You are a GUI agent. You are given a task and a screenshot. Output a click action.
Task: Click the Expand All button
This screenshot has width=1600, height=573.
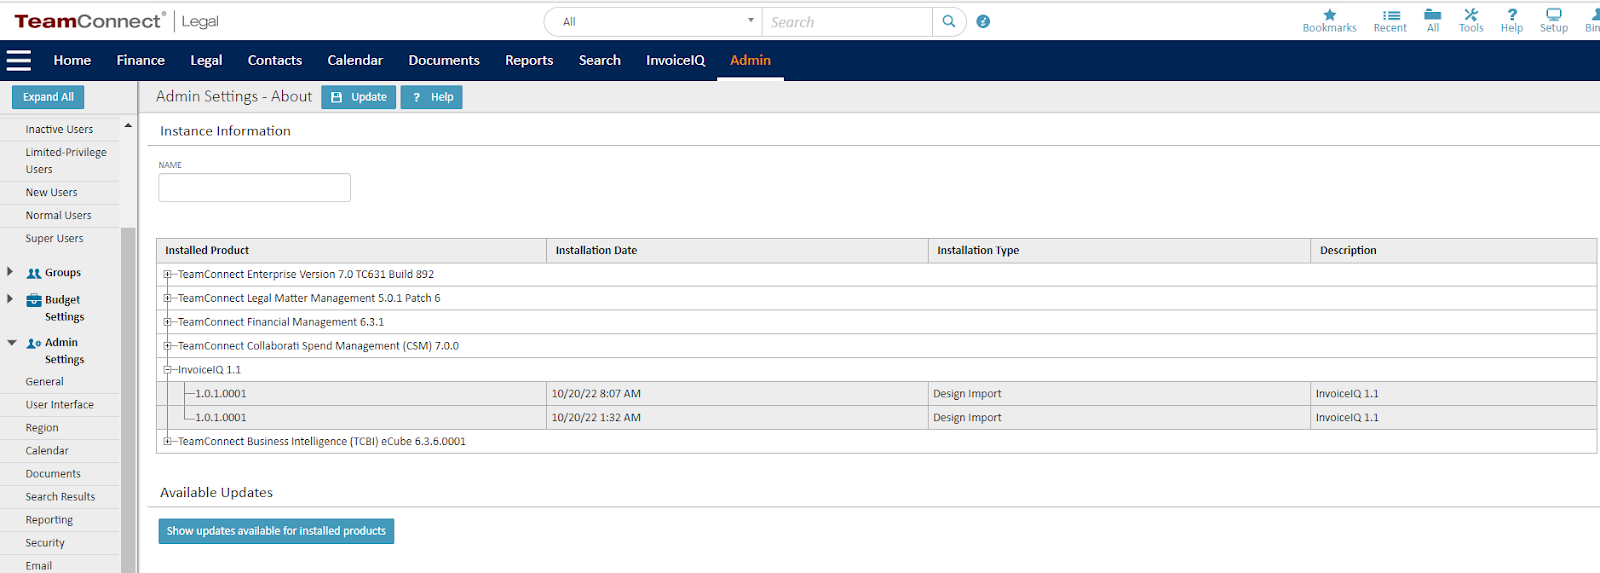[x=48, y=97]
